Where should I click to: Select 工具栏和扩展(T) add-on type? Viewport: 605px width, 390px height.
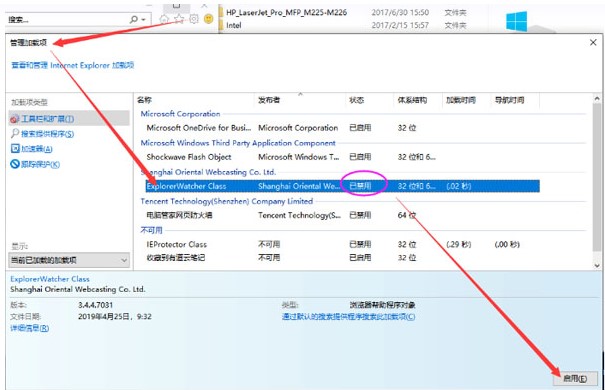[x=69, y=119]
